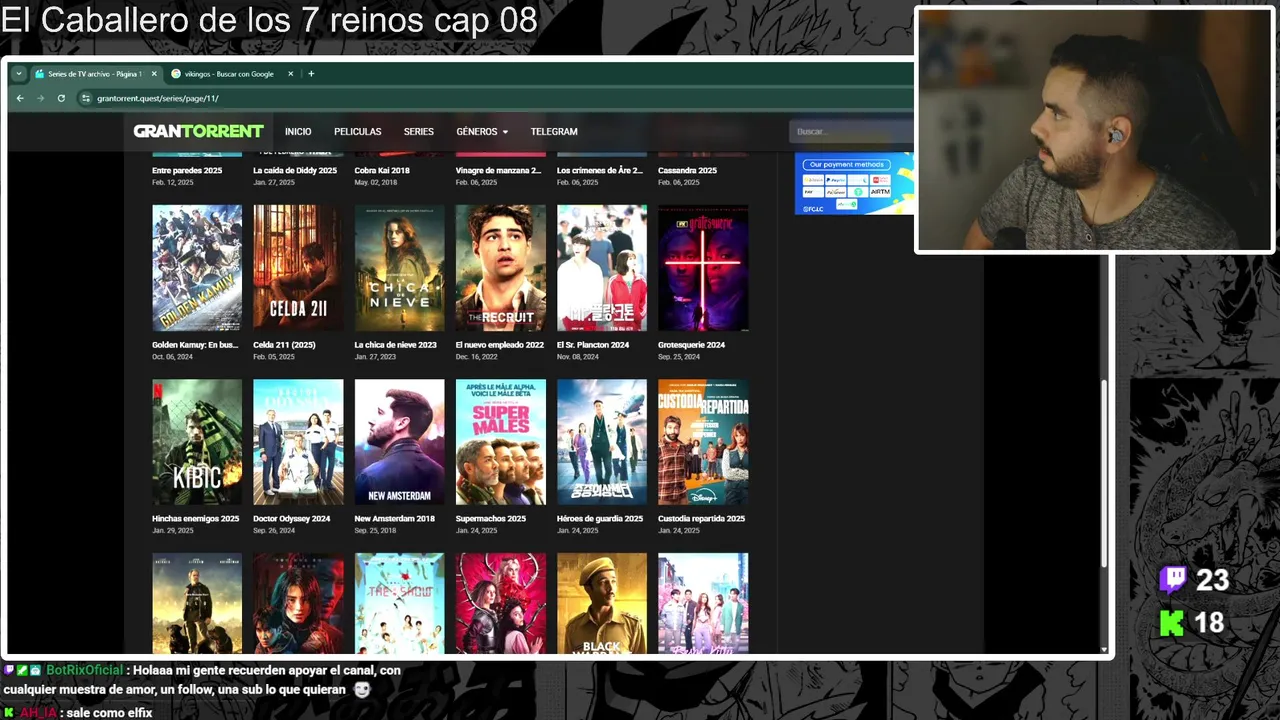Open the PELICULAS menu item
Viewport: 1280px width, 720px height.
point(358,132)
